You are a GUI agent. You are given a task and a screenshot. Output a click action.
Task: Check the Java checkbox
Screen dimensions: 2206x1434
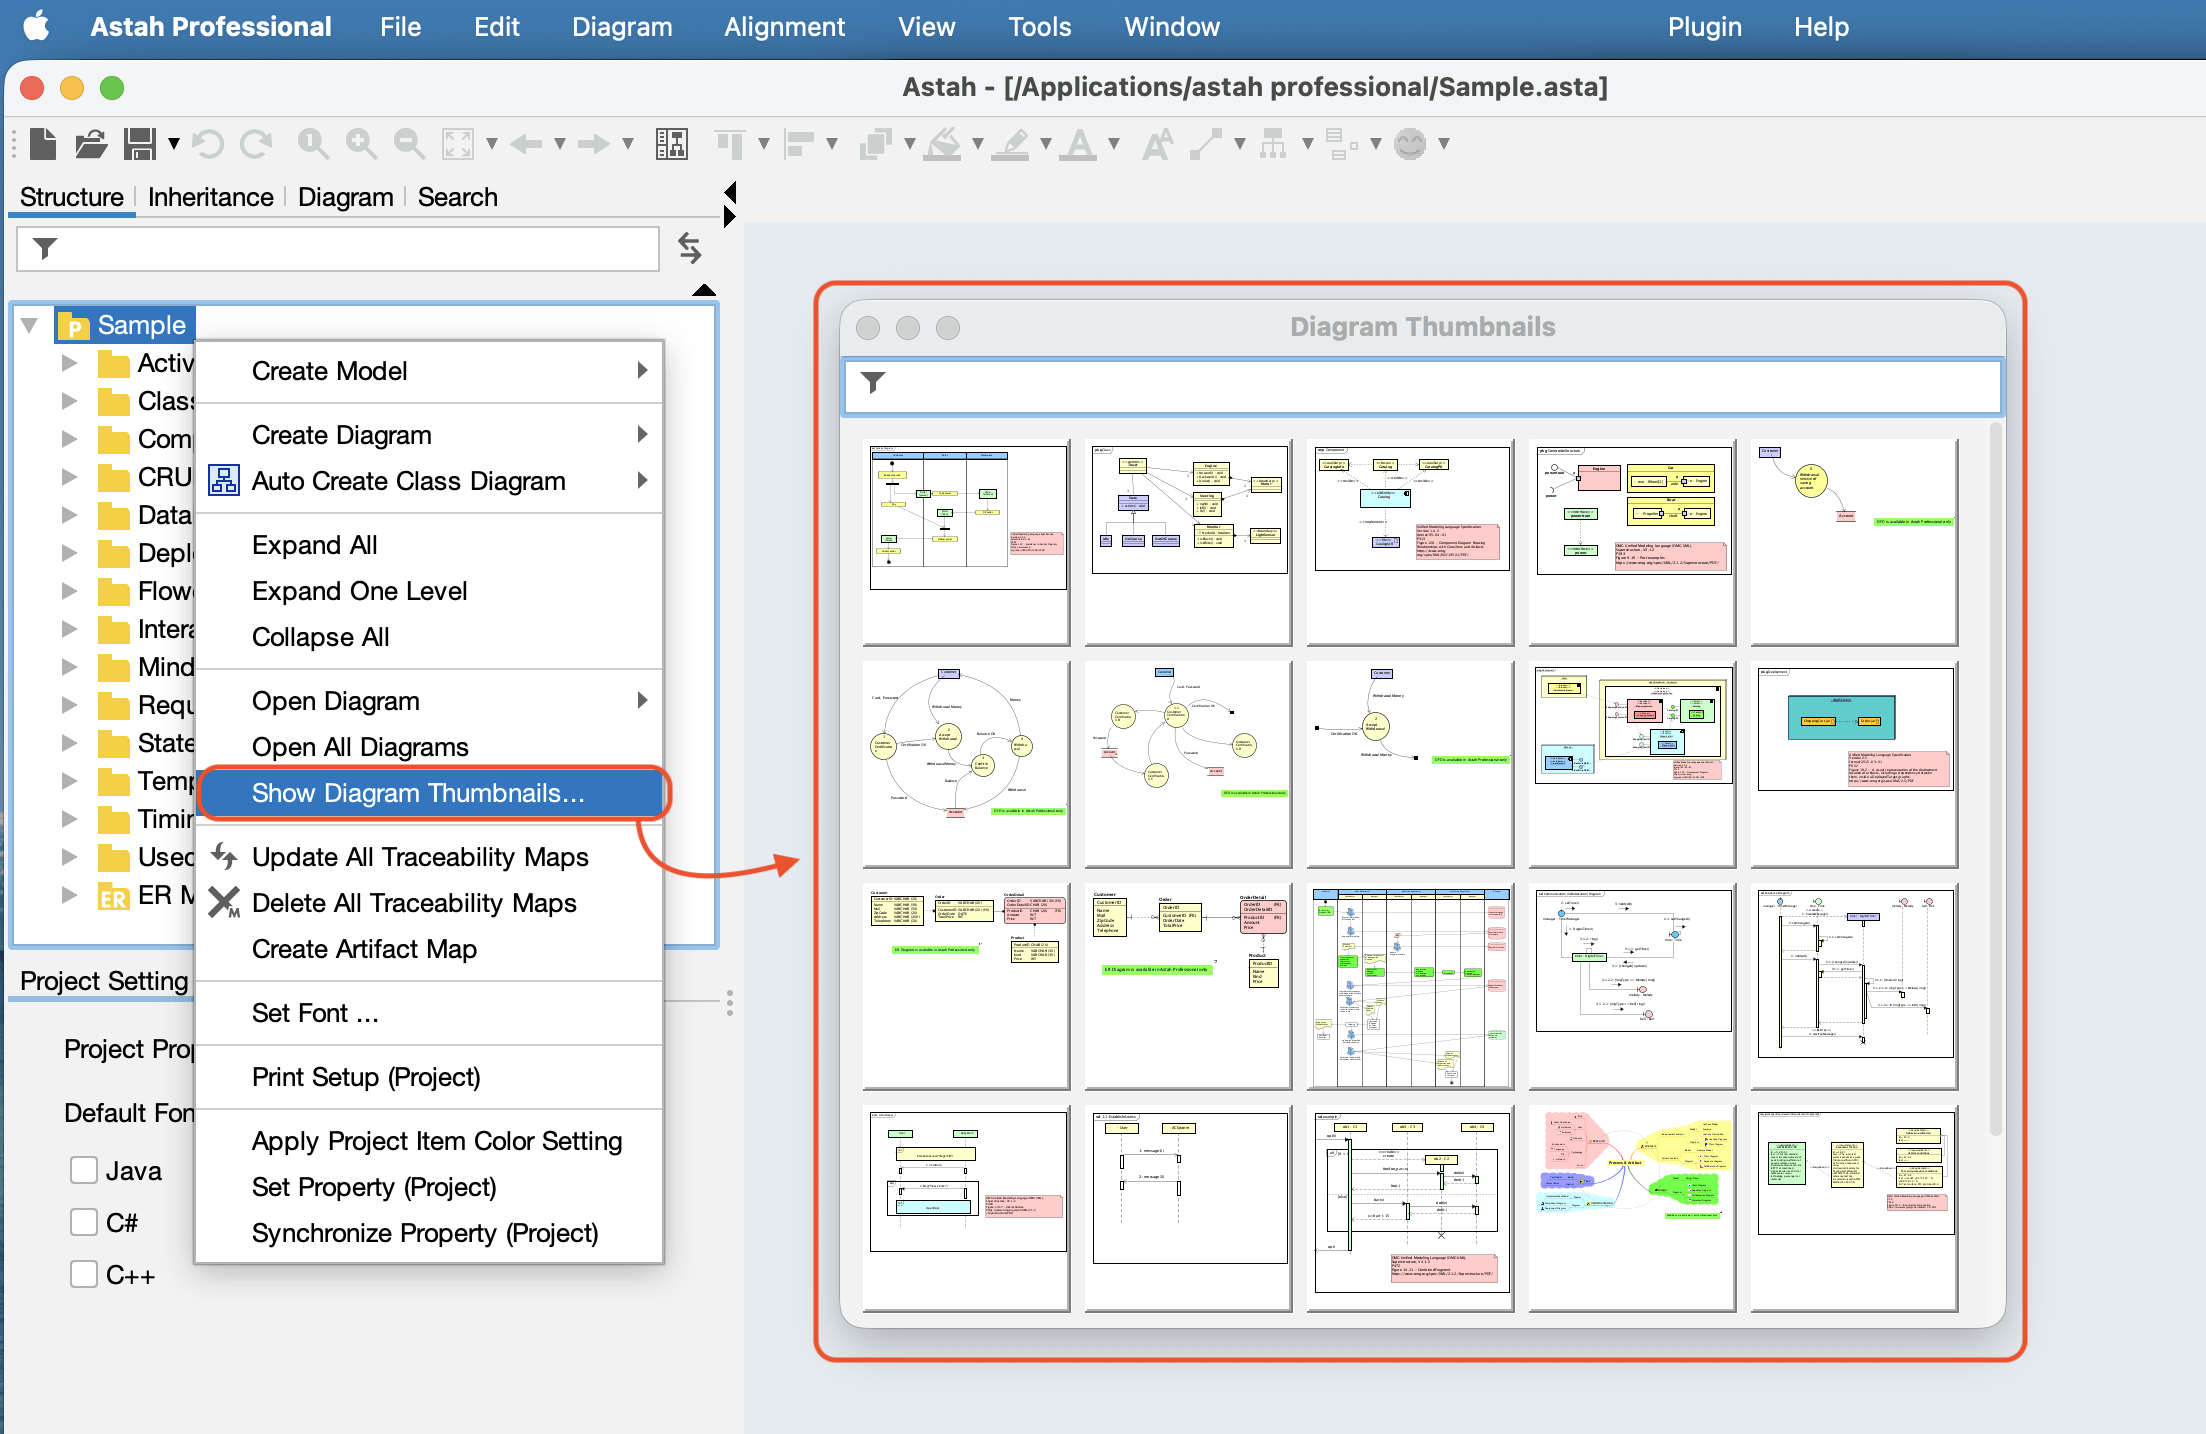click(x=84, y=1170)
